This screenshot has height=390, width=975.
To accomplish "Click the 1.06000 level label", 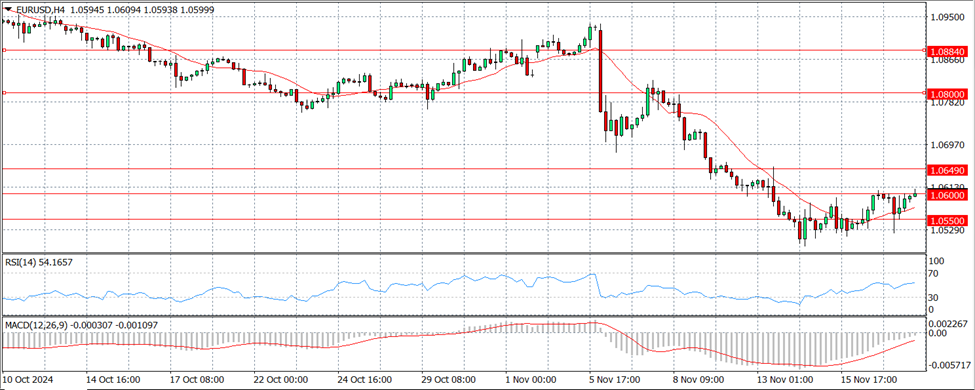I will coord(948,195).
